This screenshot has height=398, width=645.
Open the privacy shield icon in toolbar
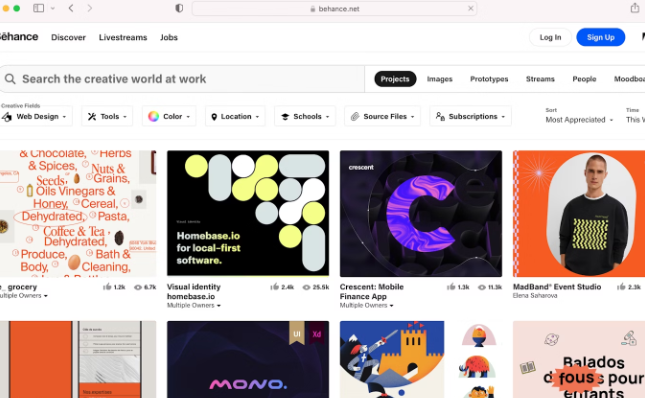point(179,8)
